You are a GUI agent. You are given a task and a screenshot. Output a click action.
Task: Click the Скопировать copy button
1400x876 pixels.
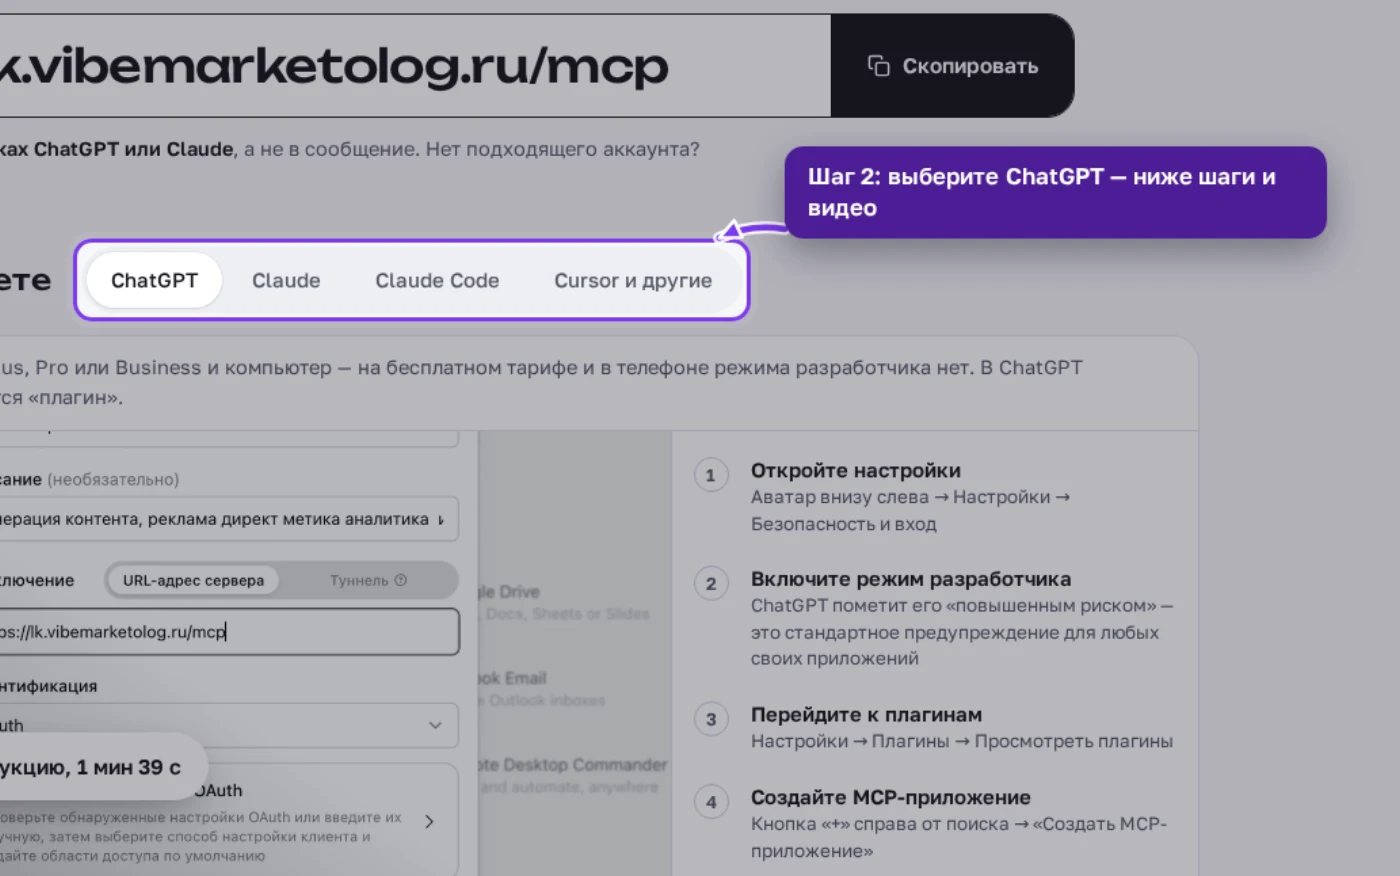pos(952,66)
